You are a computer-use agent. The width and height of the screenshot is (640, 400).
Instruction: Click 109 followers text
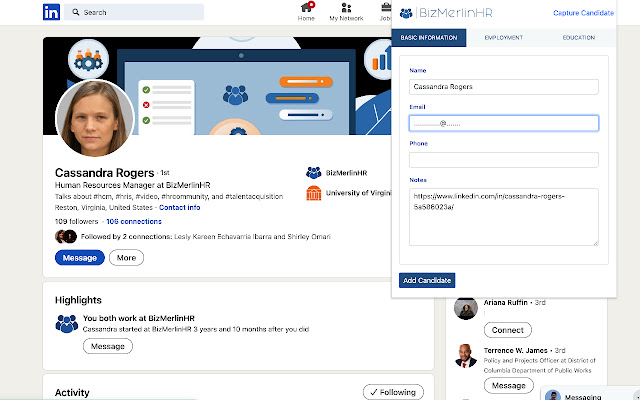point(76,222)
